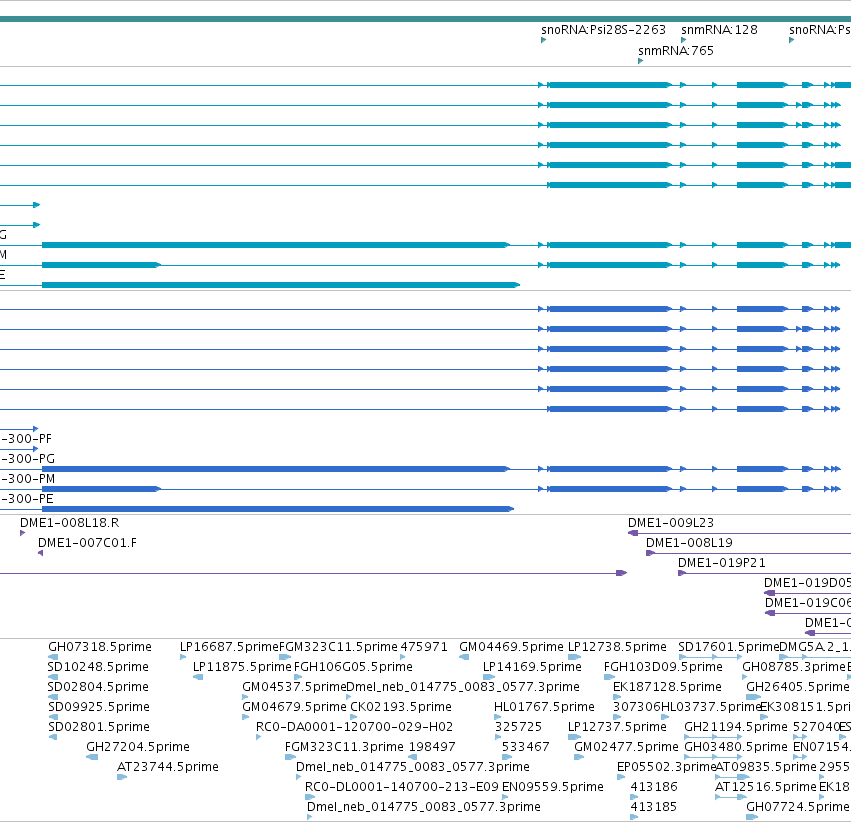The height and width of the screenshot is (822, 851).
Task: Open the GH03480.5prime EST label
Action: (x=736, y=748)
